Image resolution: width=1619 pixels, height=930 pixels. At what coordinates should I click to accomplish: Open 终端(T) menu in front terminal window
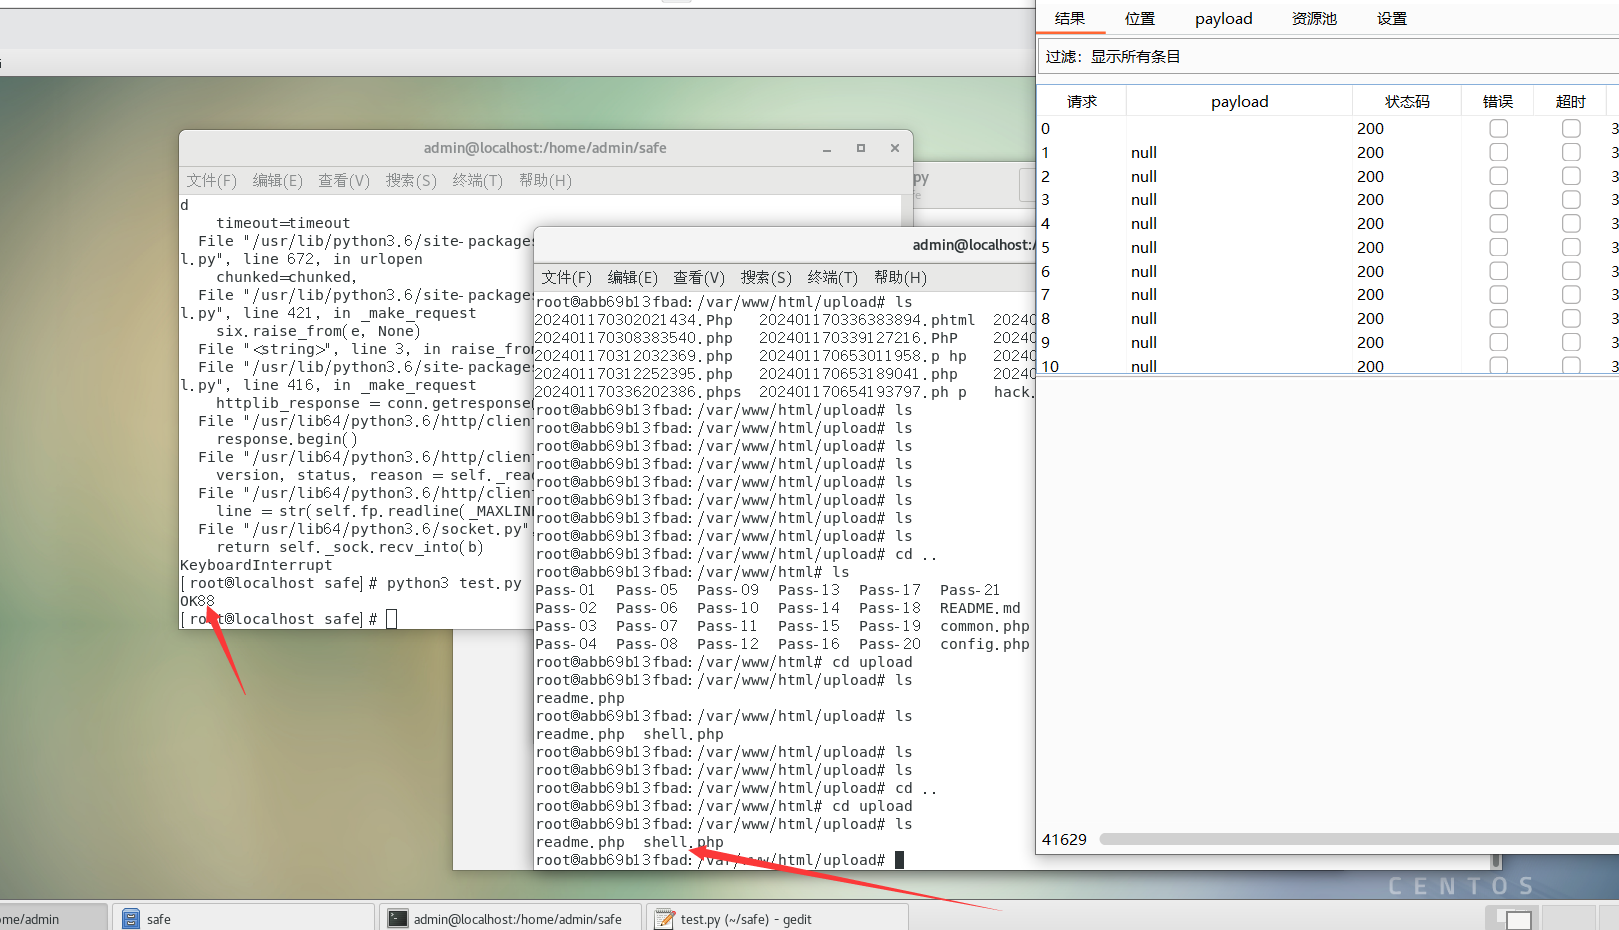pos(833,277)
